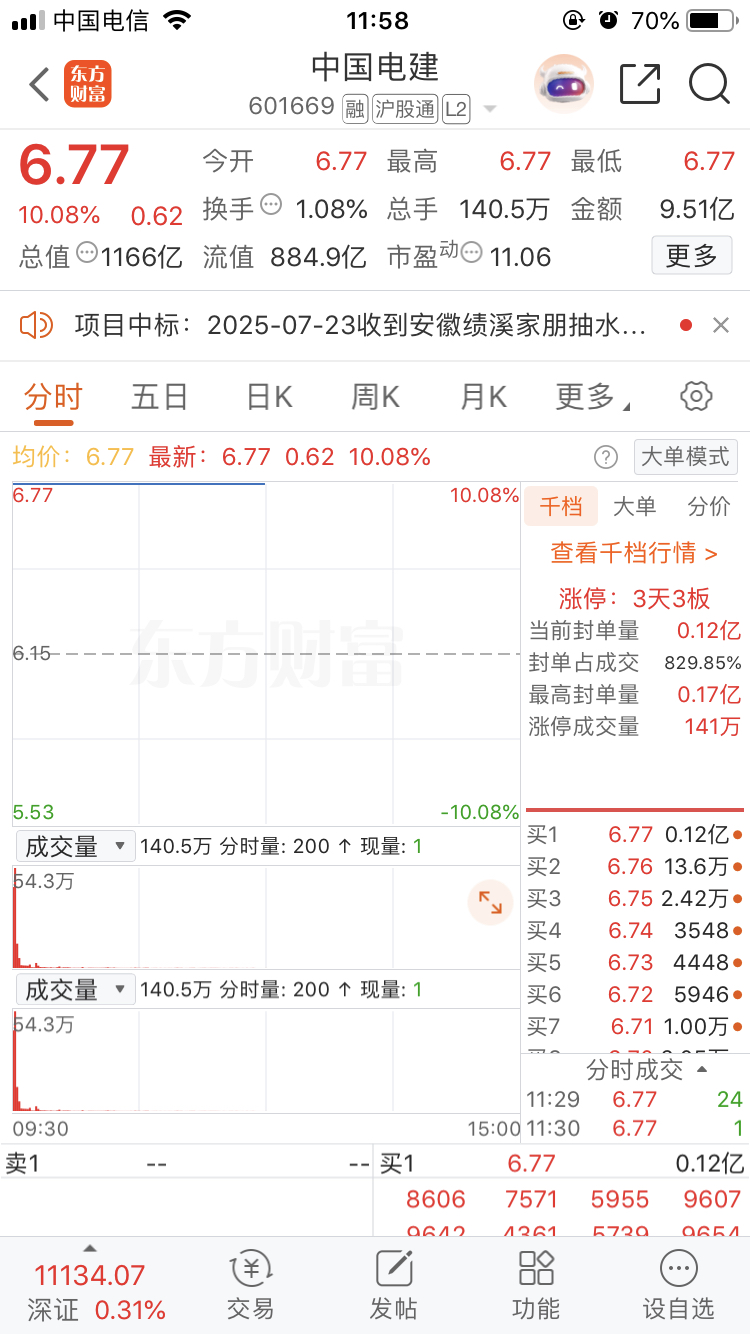Expand the index bar up arrow
This screenshot has width=750, height=1334.
pyautogui.click(x=89, y=1248)
